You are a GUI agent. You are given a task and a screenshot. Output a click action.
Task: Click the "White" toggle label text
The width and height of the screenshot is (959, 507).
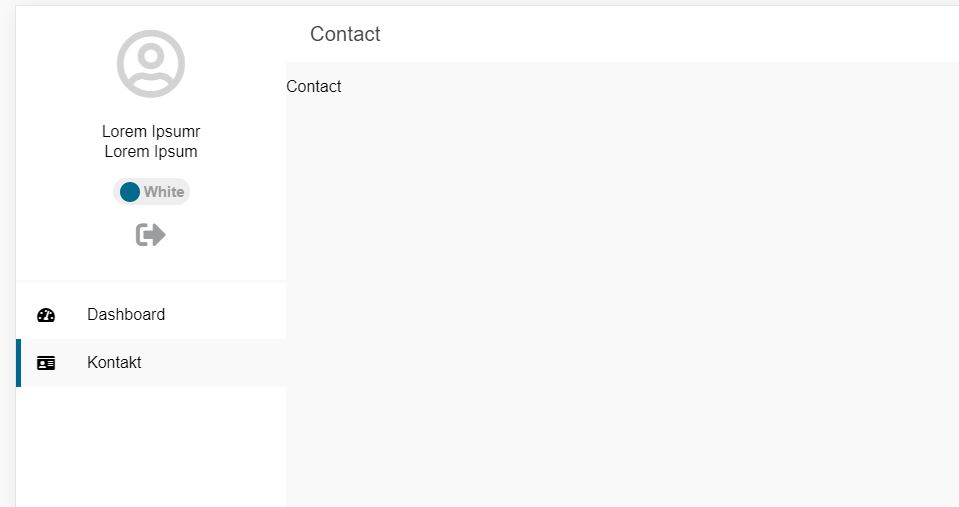coord(164,192)
